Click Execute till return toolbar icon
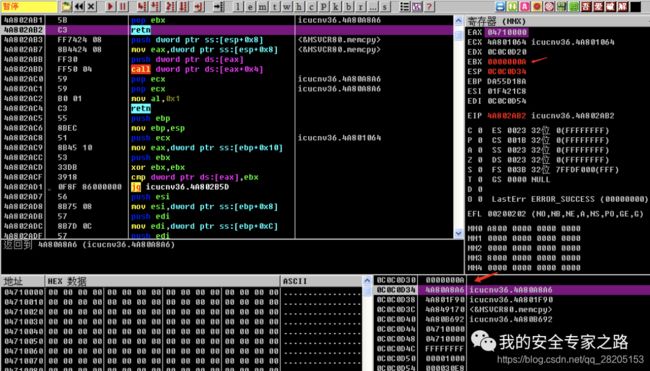This screenshot has width=650, height=371. pyautogui.click(x=199, y=6)
